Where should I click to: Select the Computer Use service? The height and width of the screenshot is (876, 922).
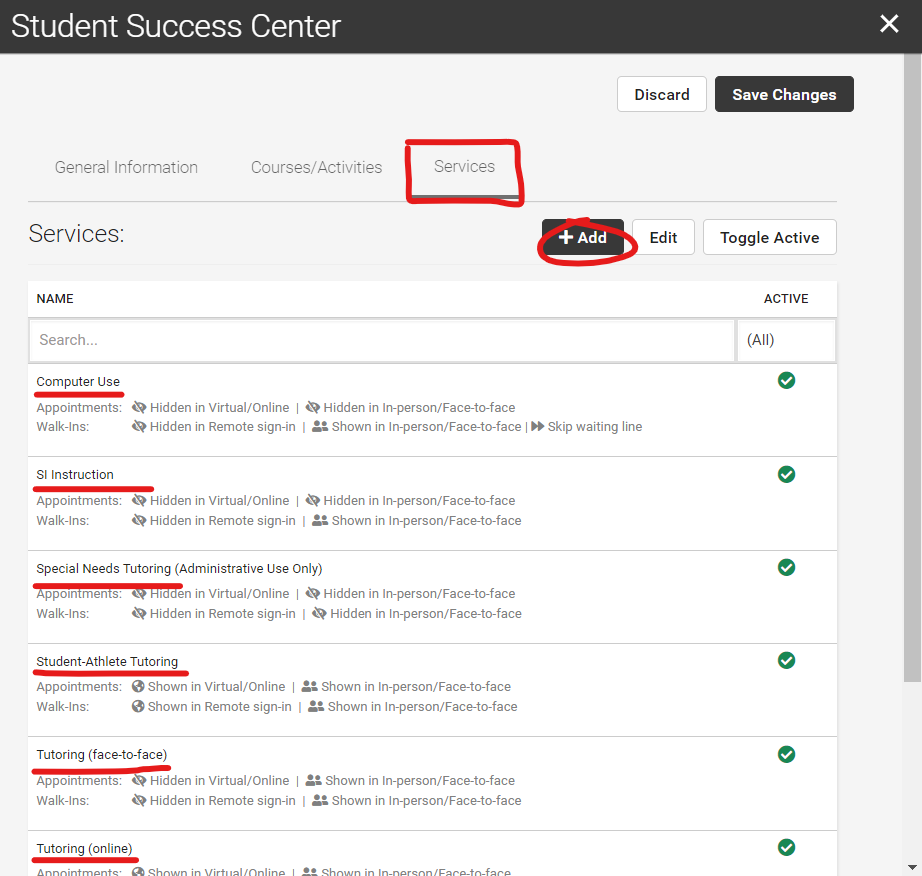click(78, 382)
